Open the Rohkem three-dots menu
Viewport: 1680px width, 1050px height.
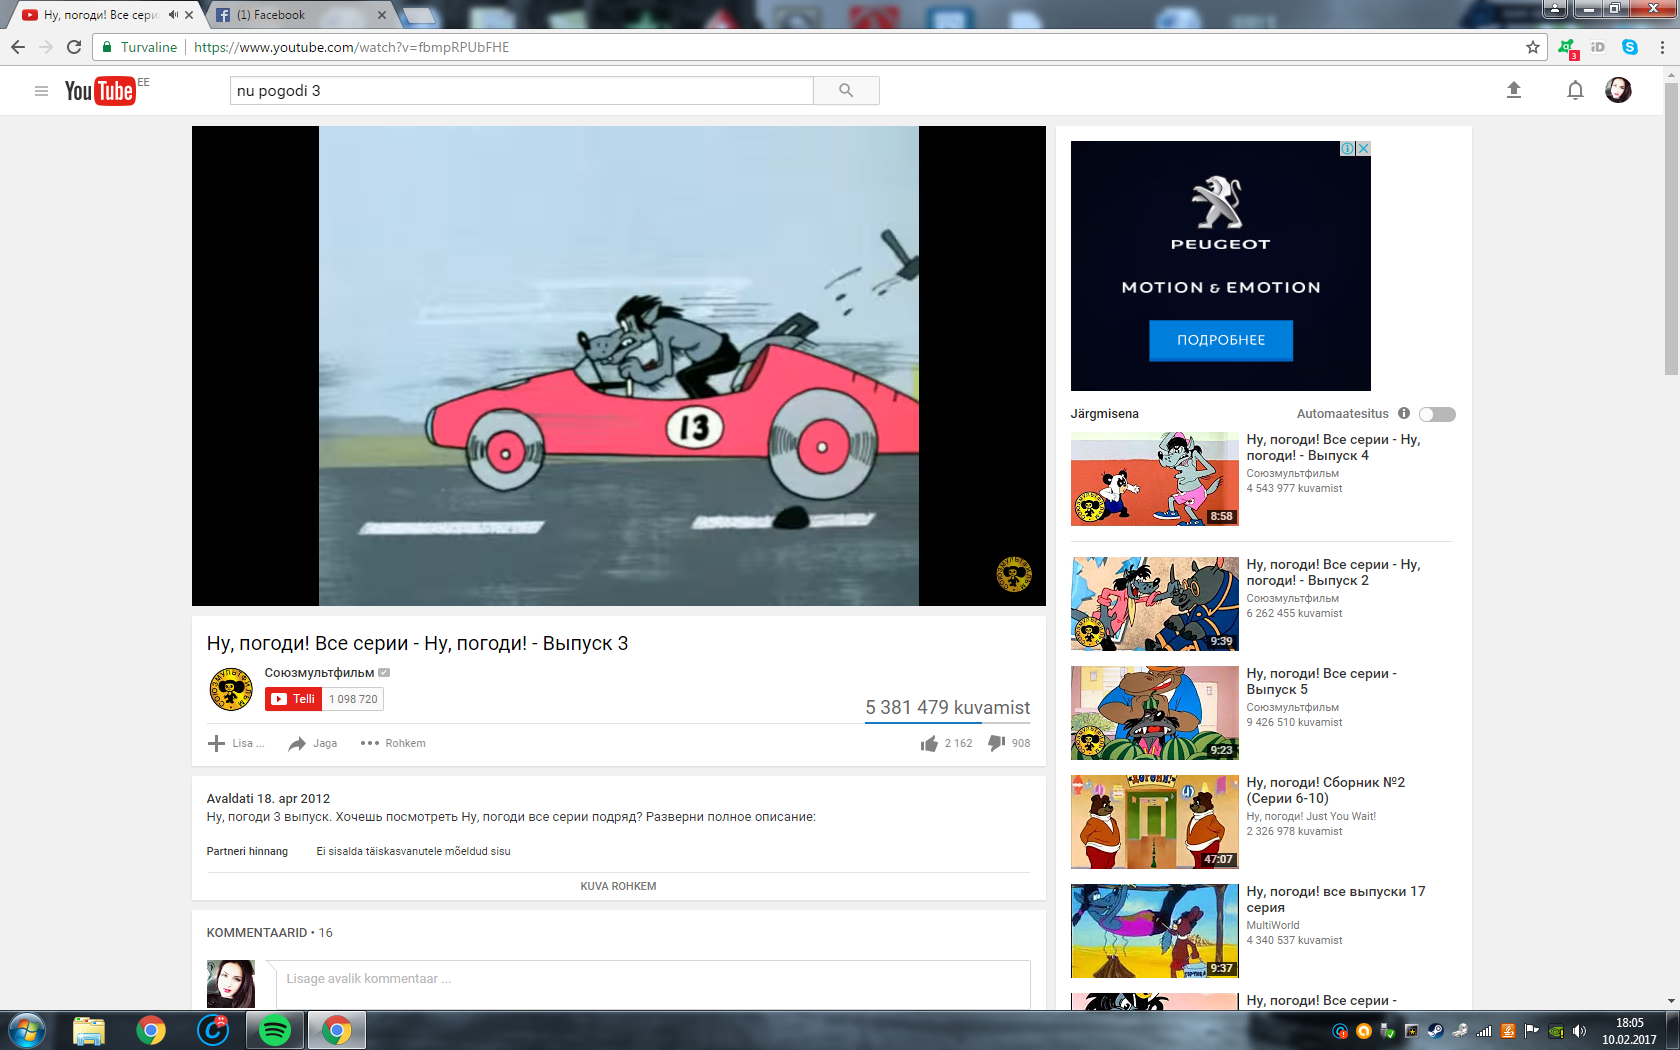[370, 743]
